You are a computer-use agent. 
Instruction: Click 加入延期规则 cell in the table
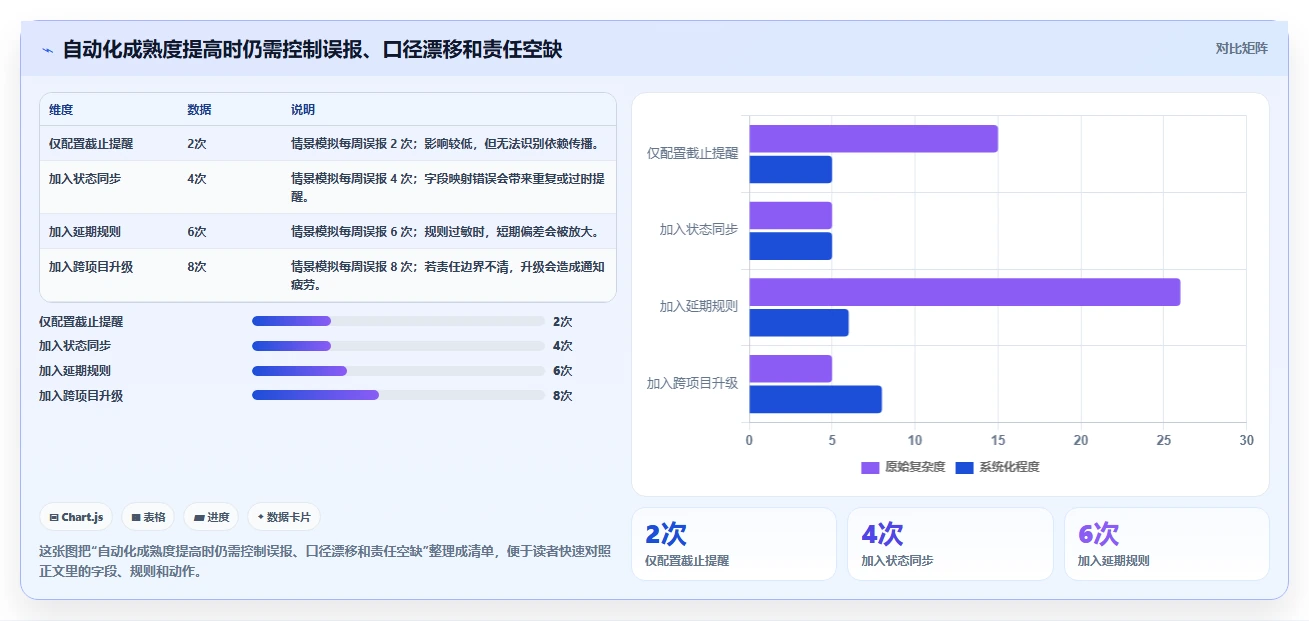[85, 231]
